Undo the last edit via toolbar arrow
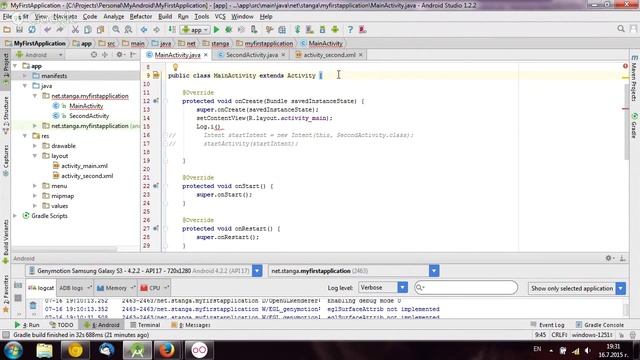 (47, 29)
